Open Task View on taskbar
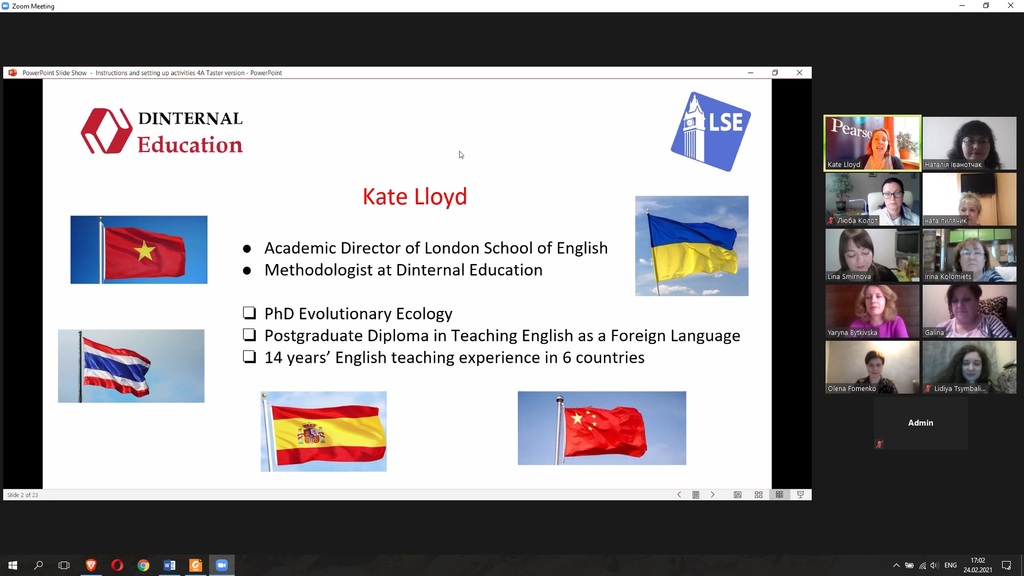Image resolution: width=1024 pixels, height=576 pixels. click(x=64, y=565)
